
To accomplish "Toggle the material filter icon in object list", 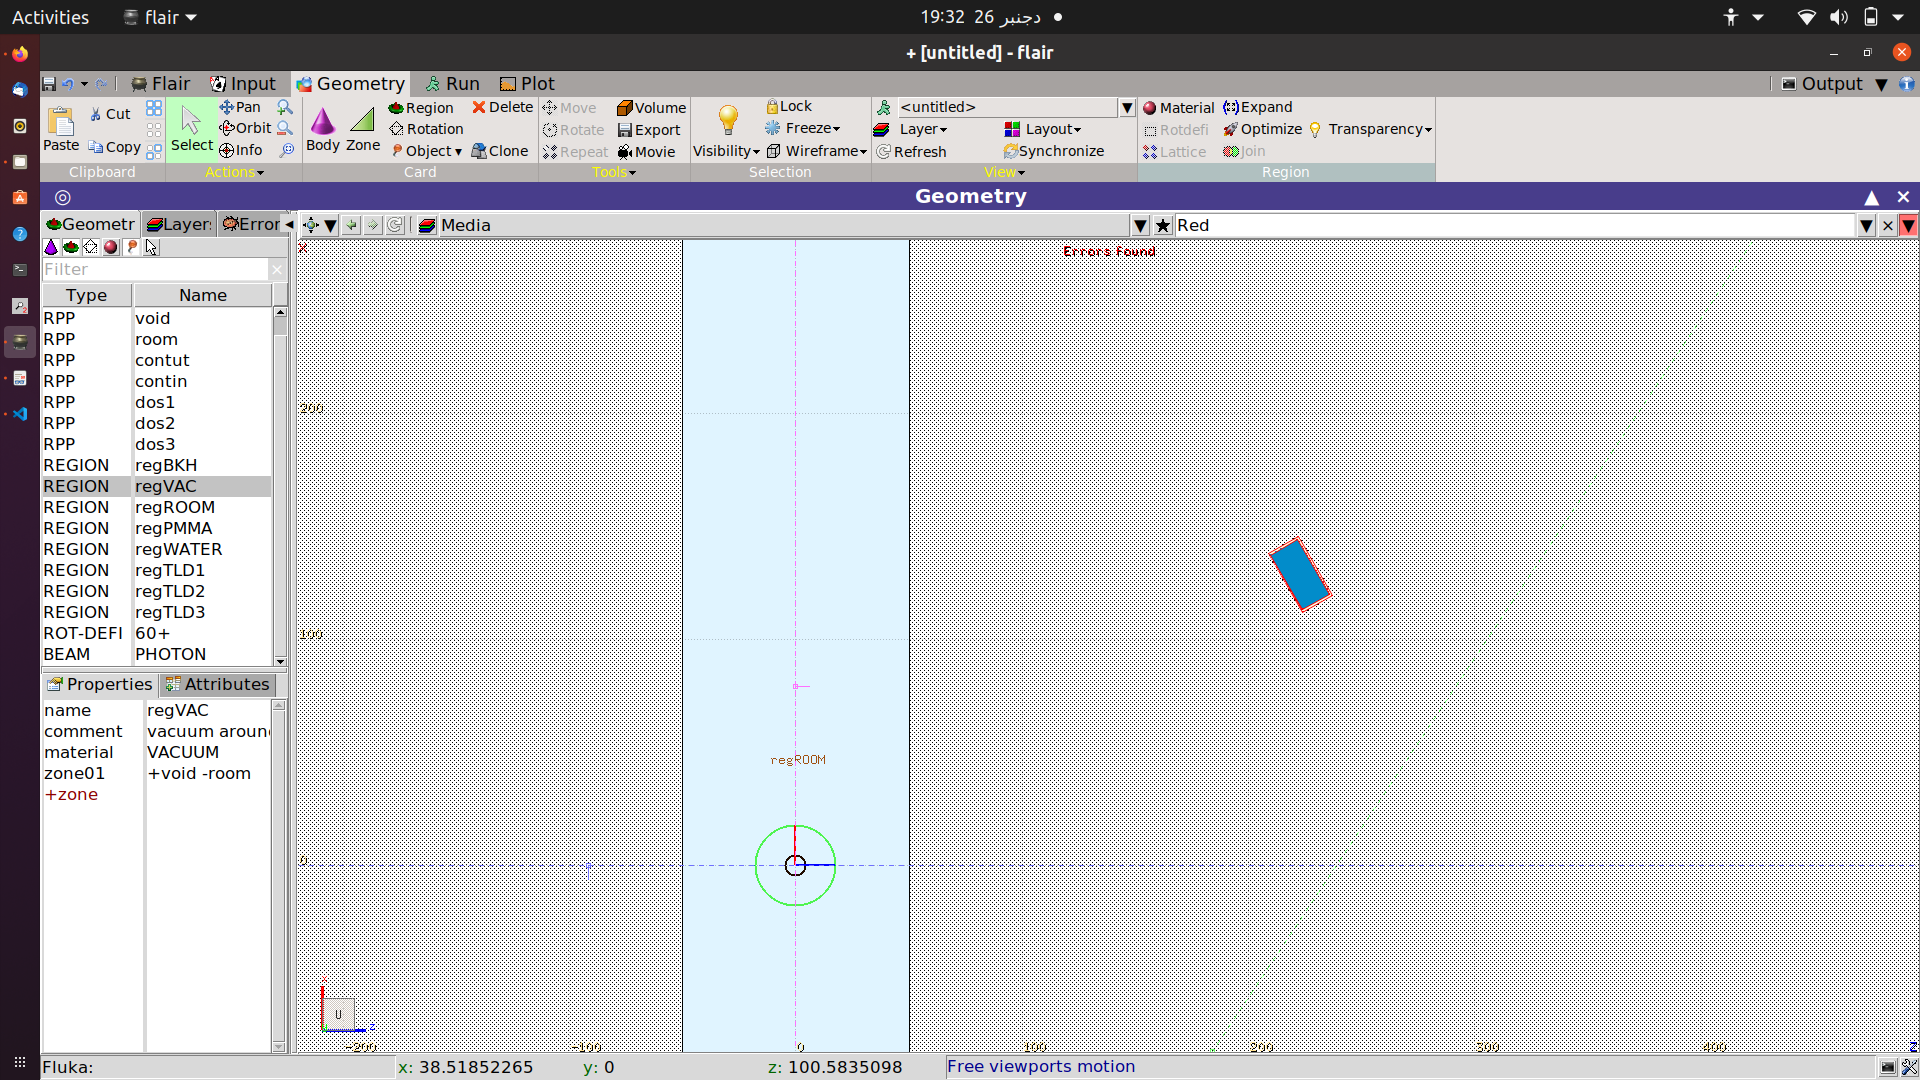I will pos(111,247).
